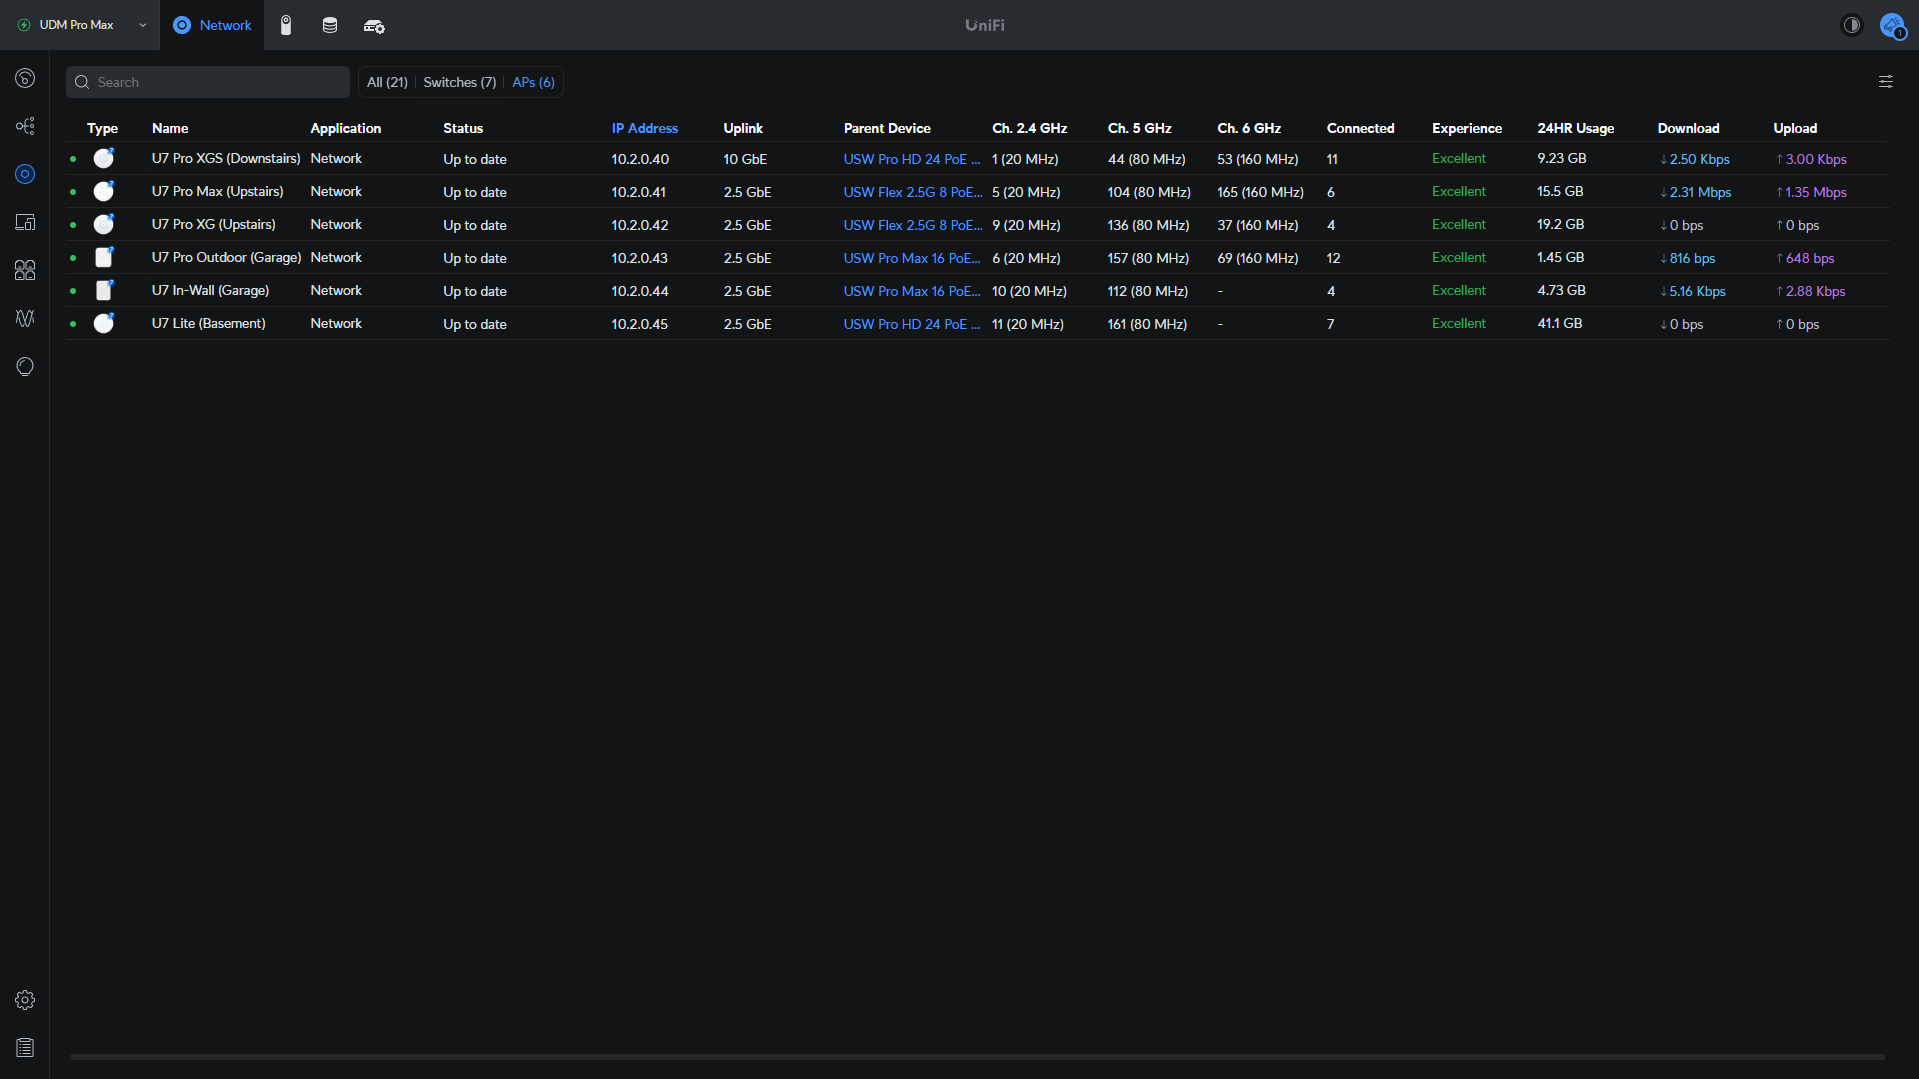Open the Client Devices sidebar icon
Screen dimensions: 1919x1079
(25, 222)
